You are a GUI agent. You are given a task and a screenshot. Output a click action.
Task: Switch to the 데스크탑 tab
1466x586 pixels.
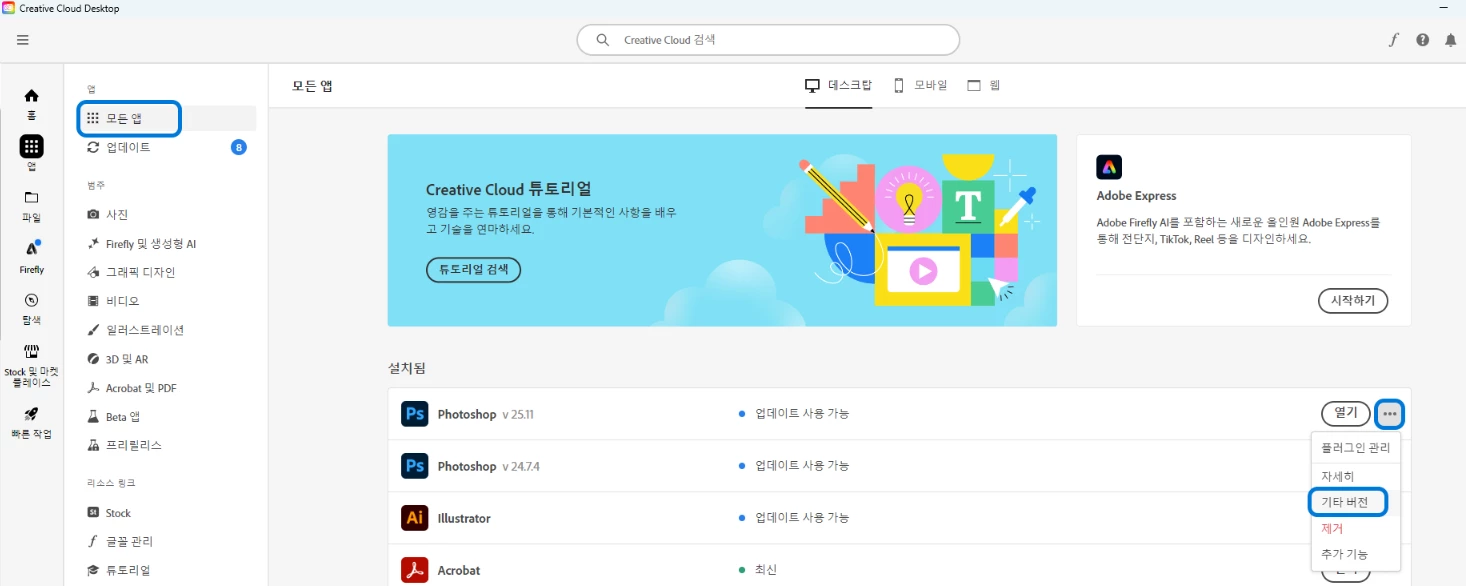tap(838, 86)
